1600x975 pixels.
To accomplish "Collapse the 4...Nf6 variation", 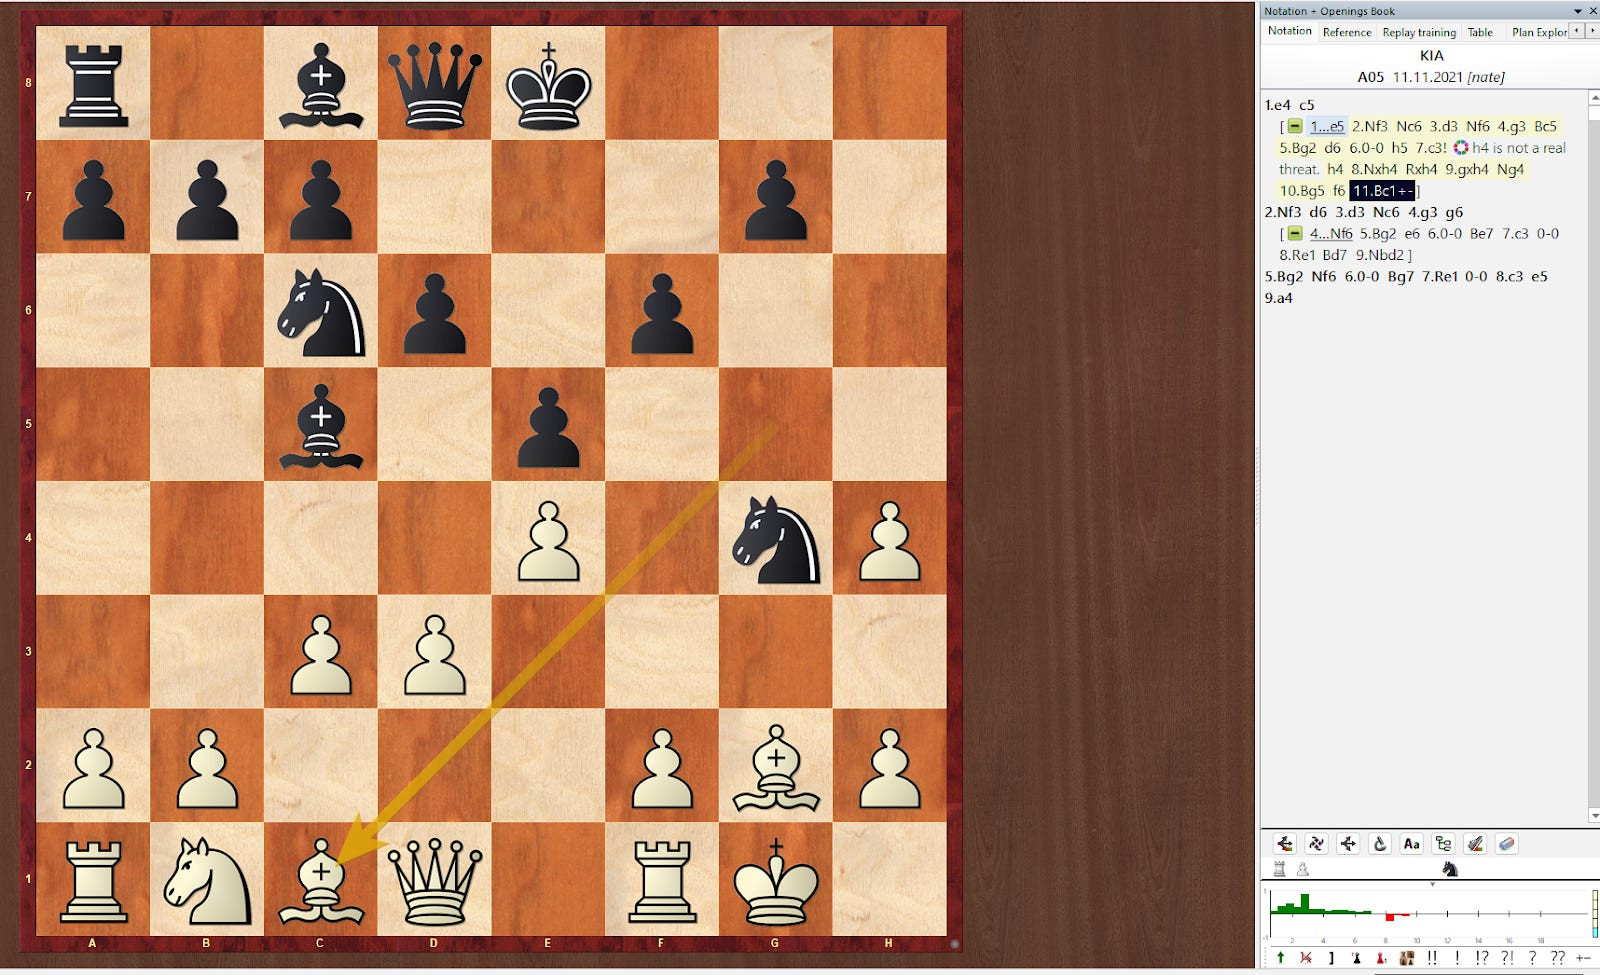I will [x=1295, y=233].
